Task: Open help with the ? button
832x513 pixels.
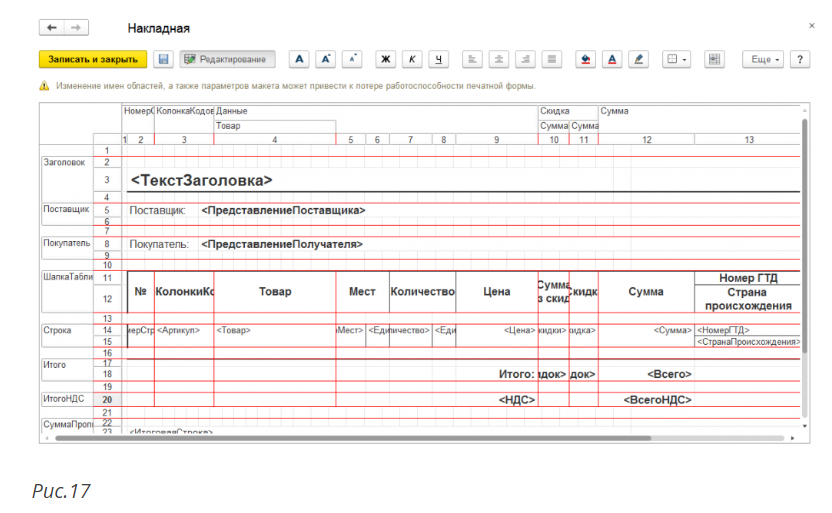Action: coord(799,60)
